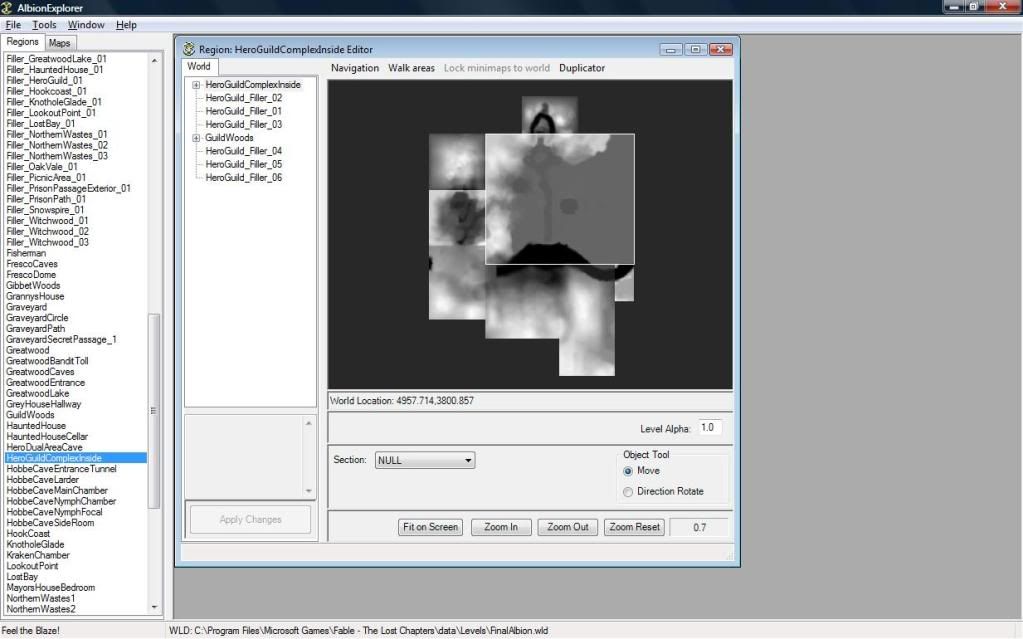Click the regions list scroll down arrow
Image resolution: width=1023 pixels, height=639 pixels.
tap(154, 607)
